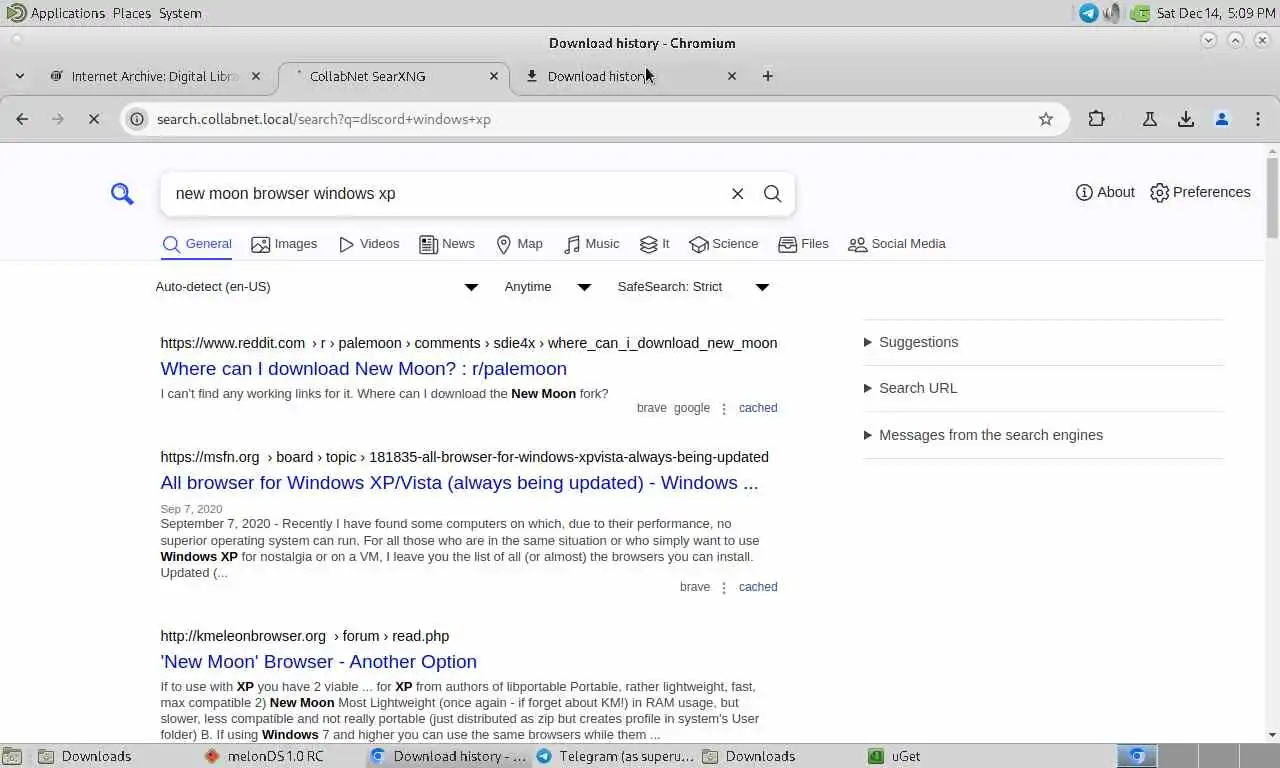
Task: Open the Extensions puzzle icon
Action: tap(1097, 119)
